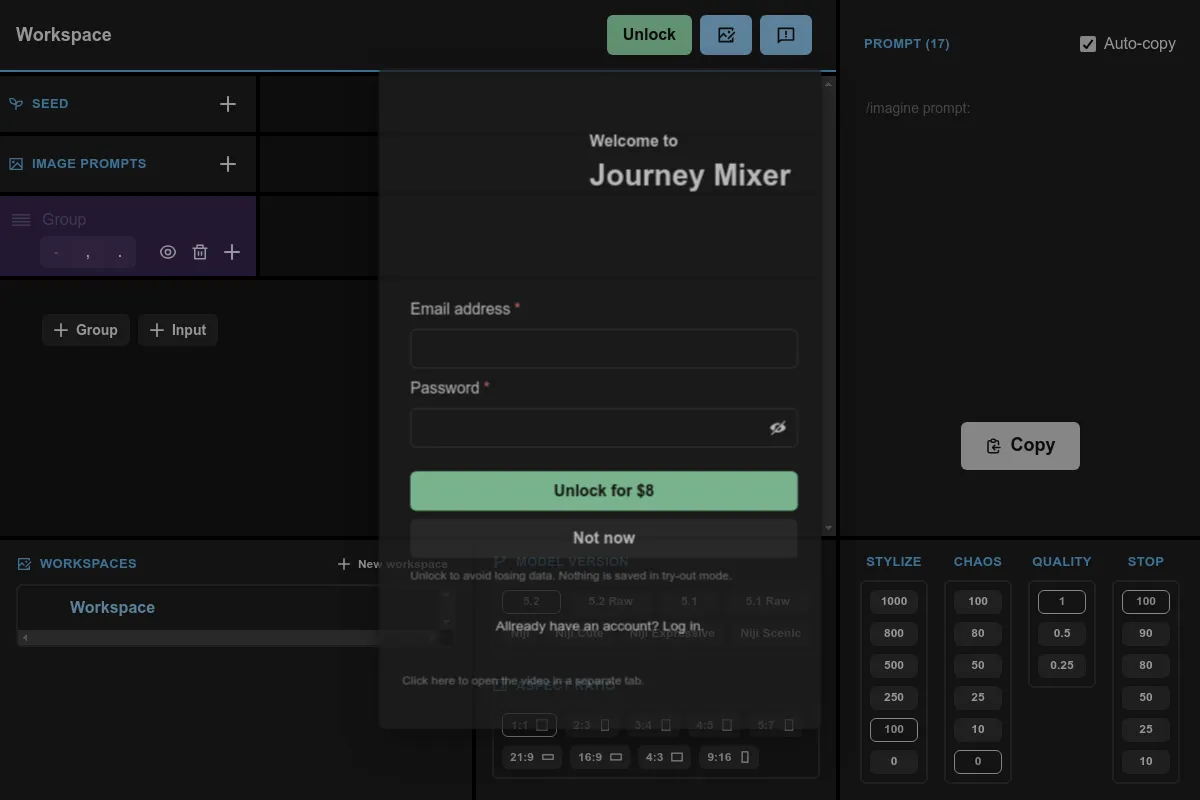Add a new seed with plus icon
This screenshot has width=1200, height=800.
[x=228, y=104]
